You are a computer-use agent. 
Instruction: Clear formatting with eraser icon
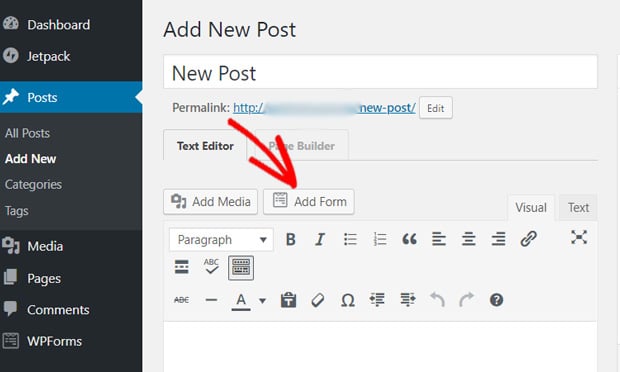point(318,300)
